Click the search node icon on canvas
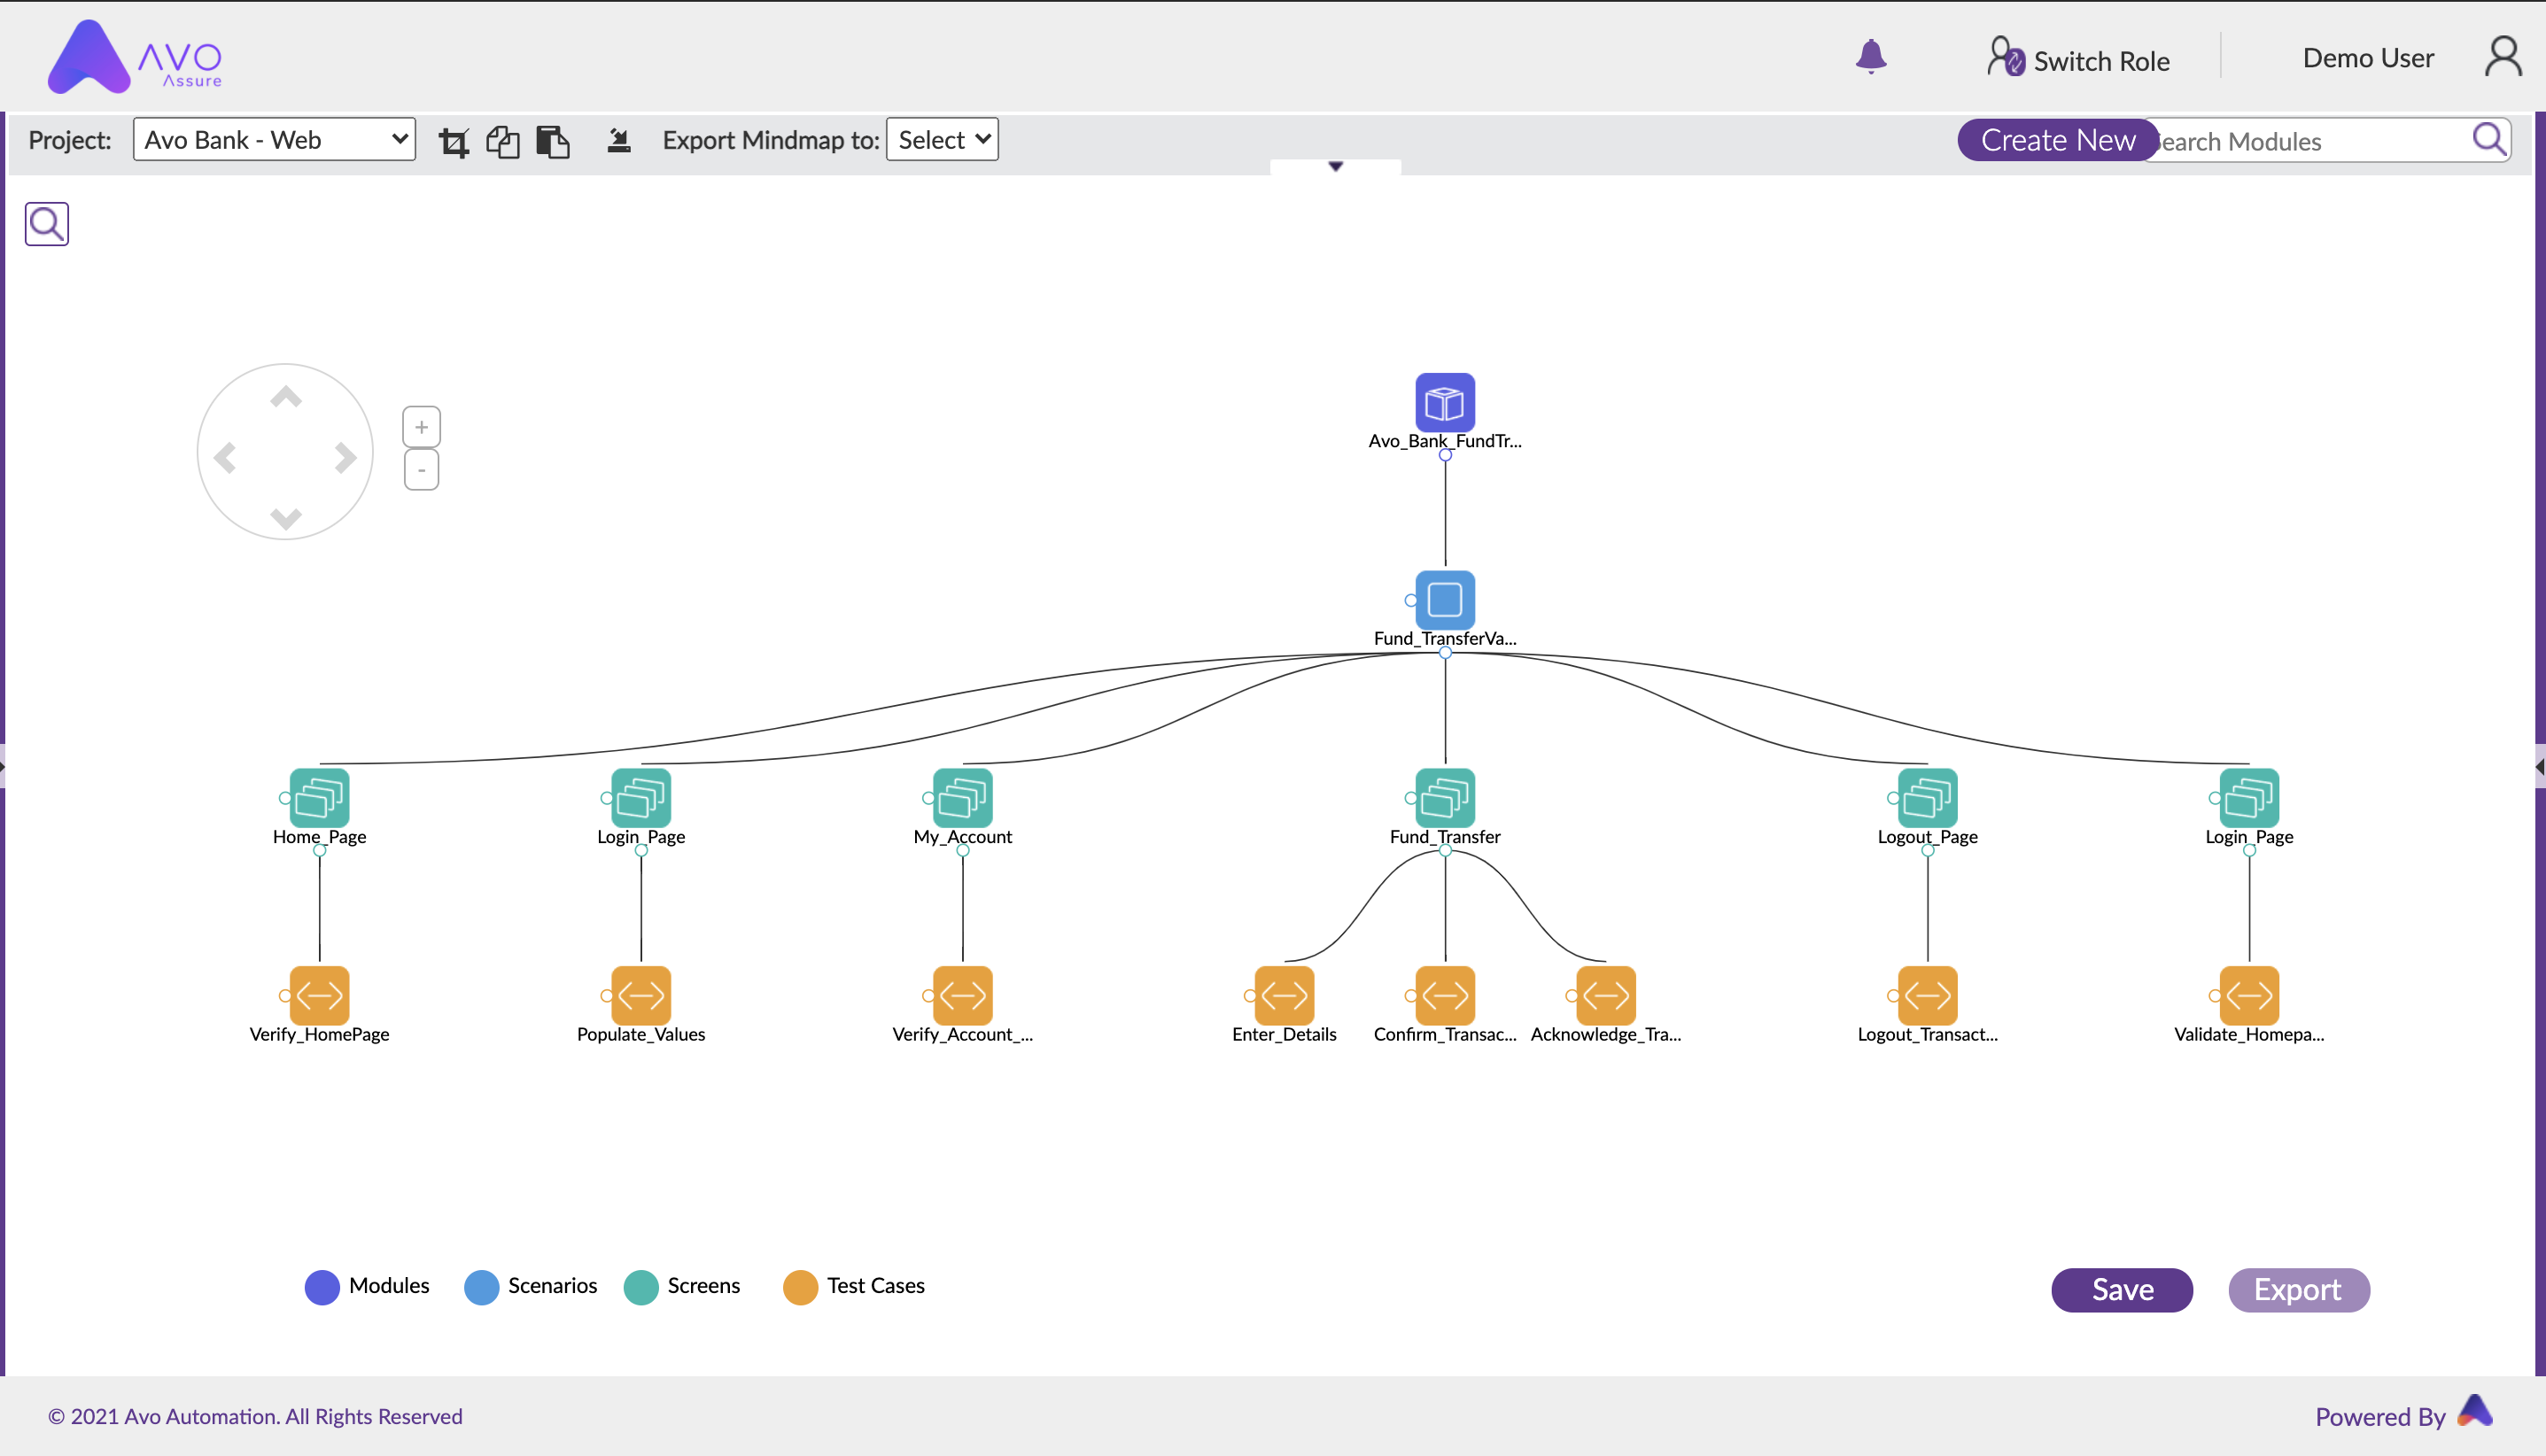Screen dimensions: 2546x1456 [46, 224]
